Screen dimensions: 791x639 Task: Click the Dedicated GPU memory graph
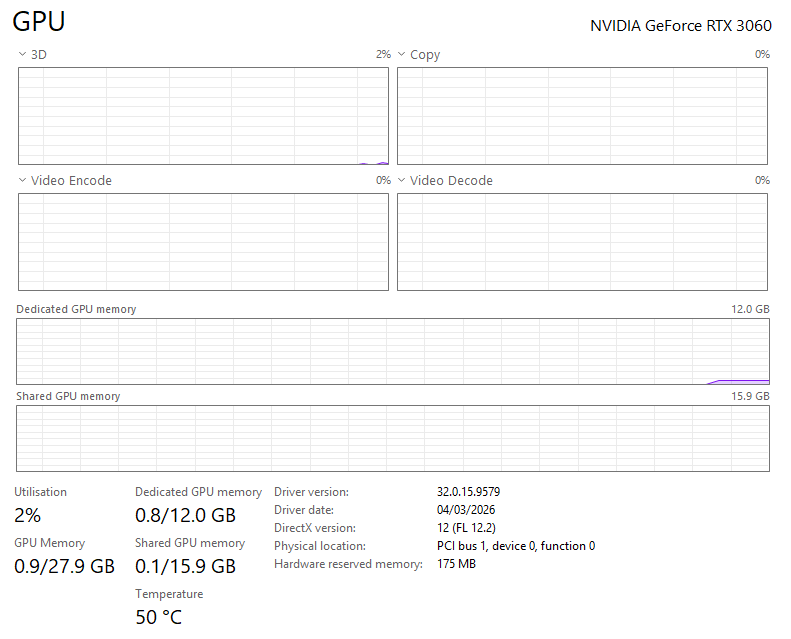coord(393,351)
